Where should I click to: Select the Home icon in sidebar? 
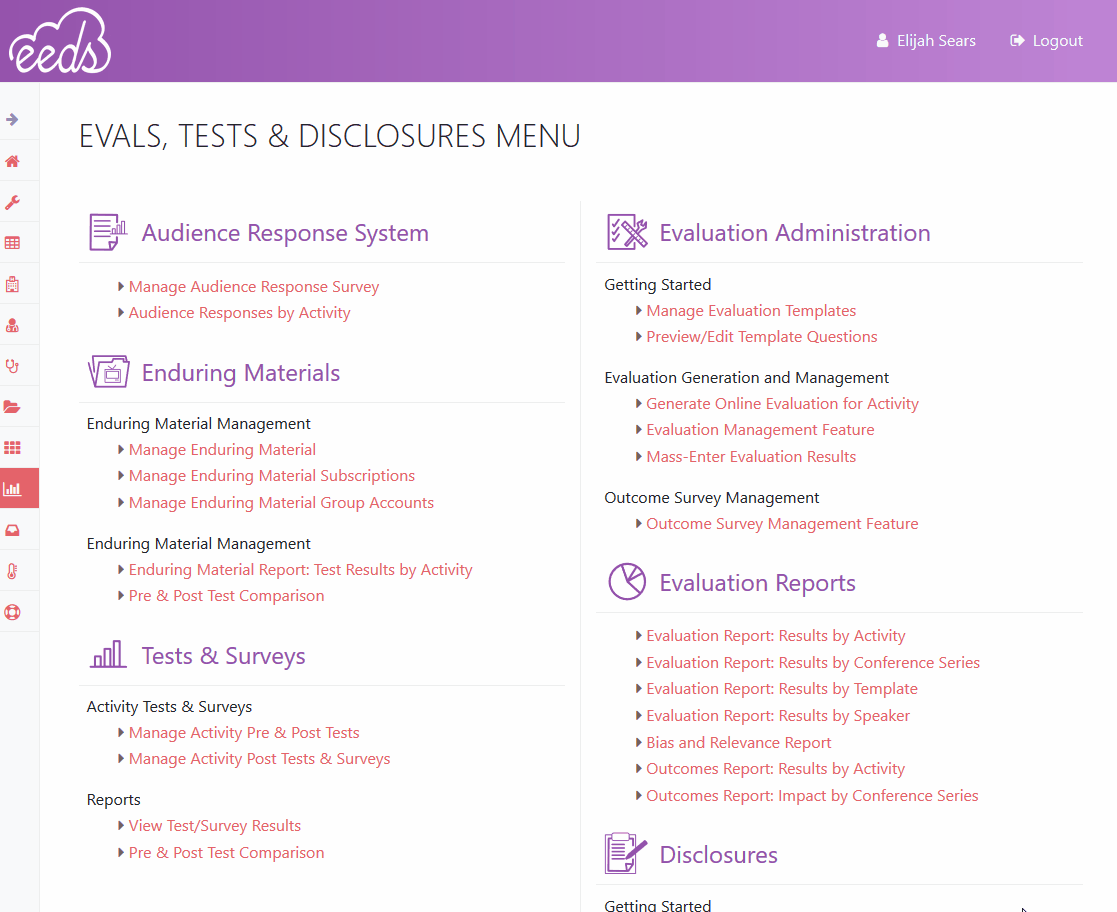coord(14,160)
